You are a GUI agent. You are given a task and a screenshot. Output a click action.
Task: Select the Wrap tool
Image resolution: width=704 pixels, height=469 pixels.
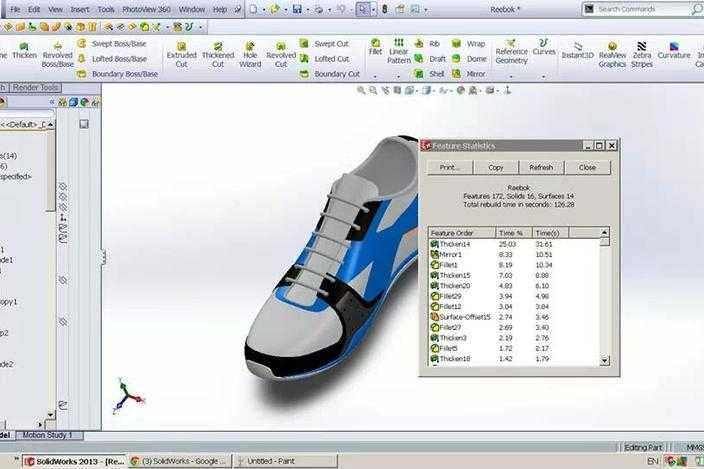(469, 44)
